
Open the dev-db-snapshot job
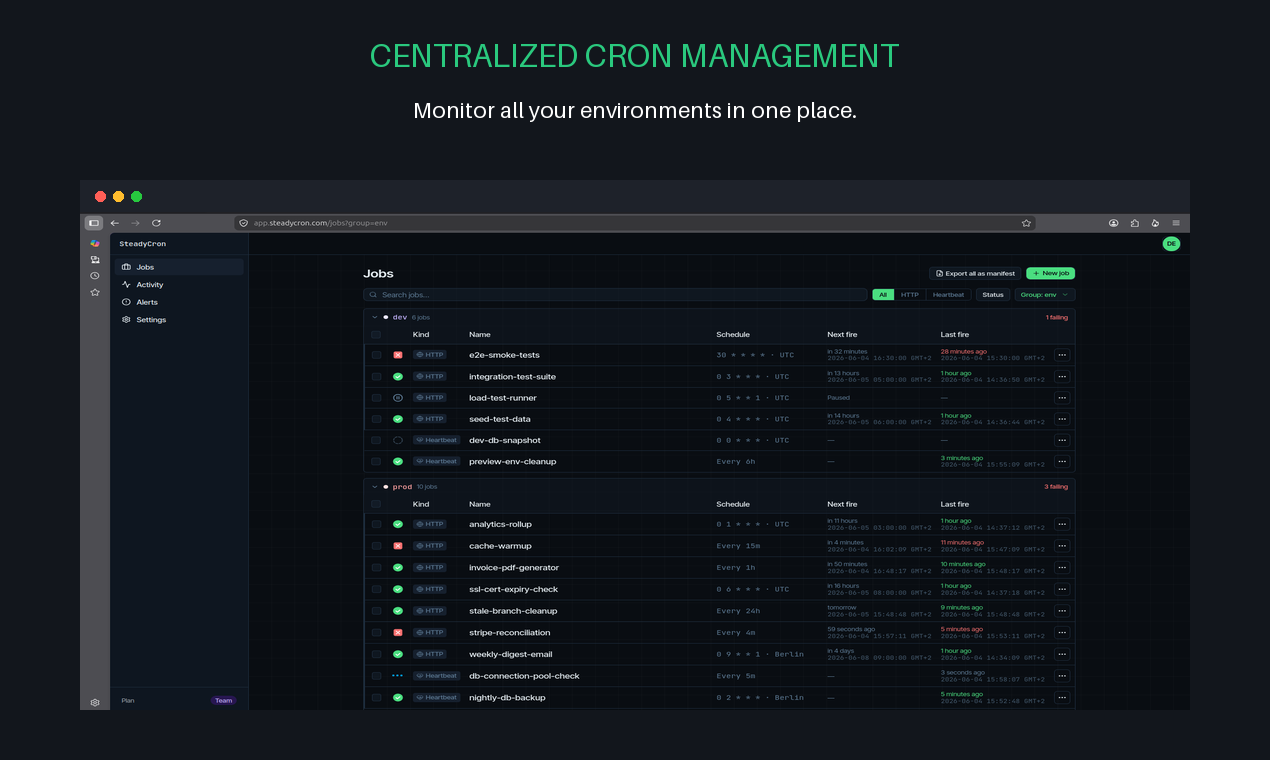click(x=505, y=440)
